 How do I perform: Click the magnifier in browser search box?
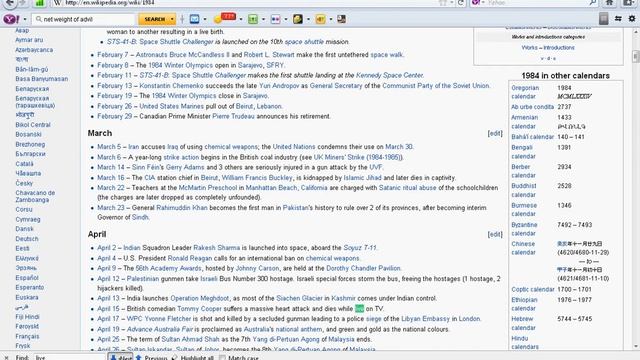click(x=593, y=3)
